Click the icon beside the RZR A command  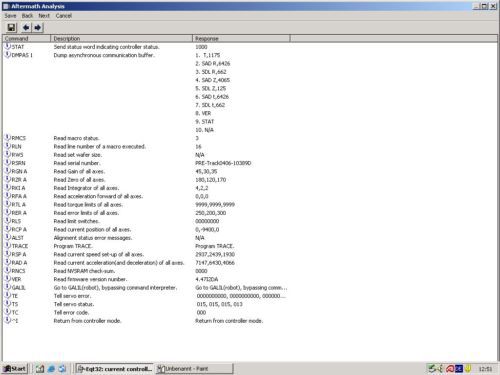[7, 179]
